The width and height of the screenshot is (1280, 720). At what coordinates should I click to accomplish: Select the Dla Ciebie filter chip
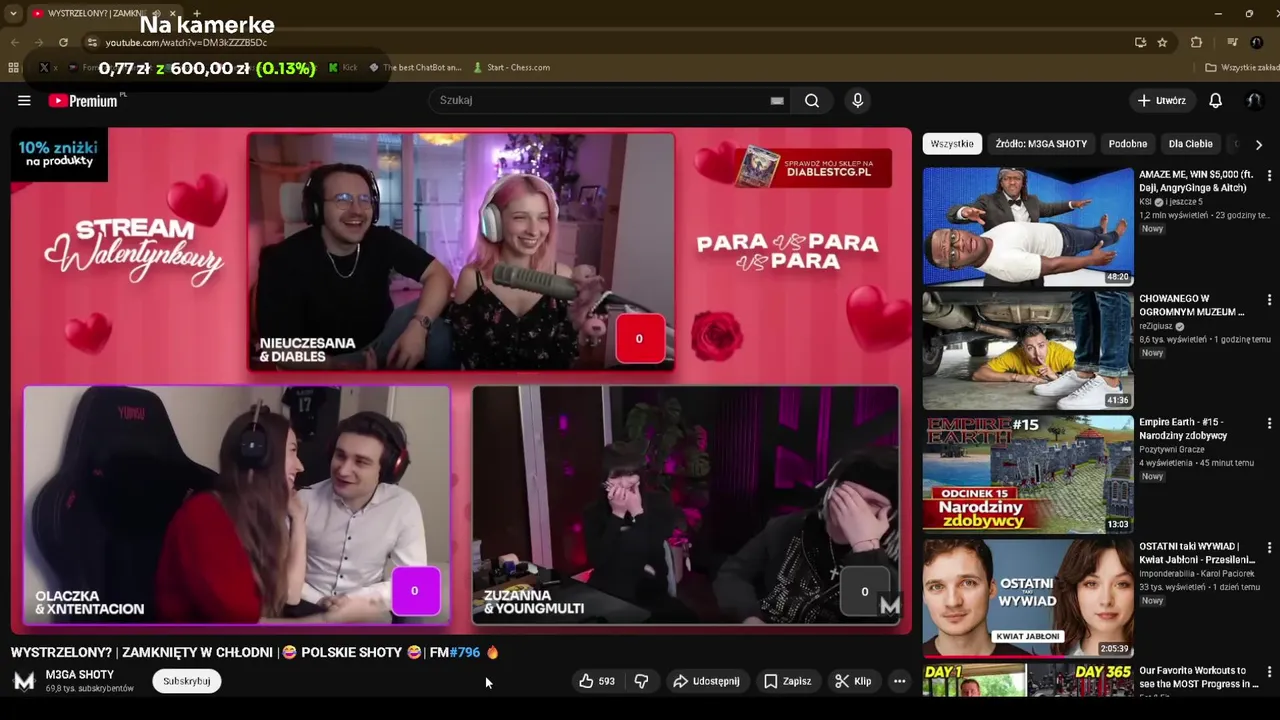1191,144
